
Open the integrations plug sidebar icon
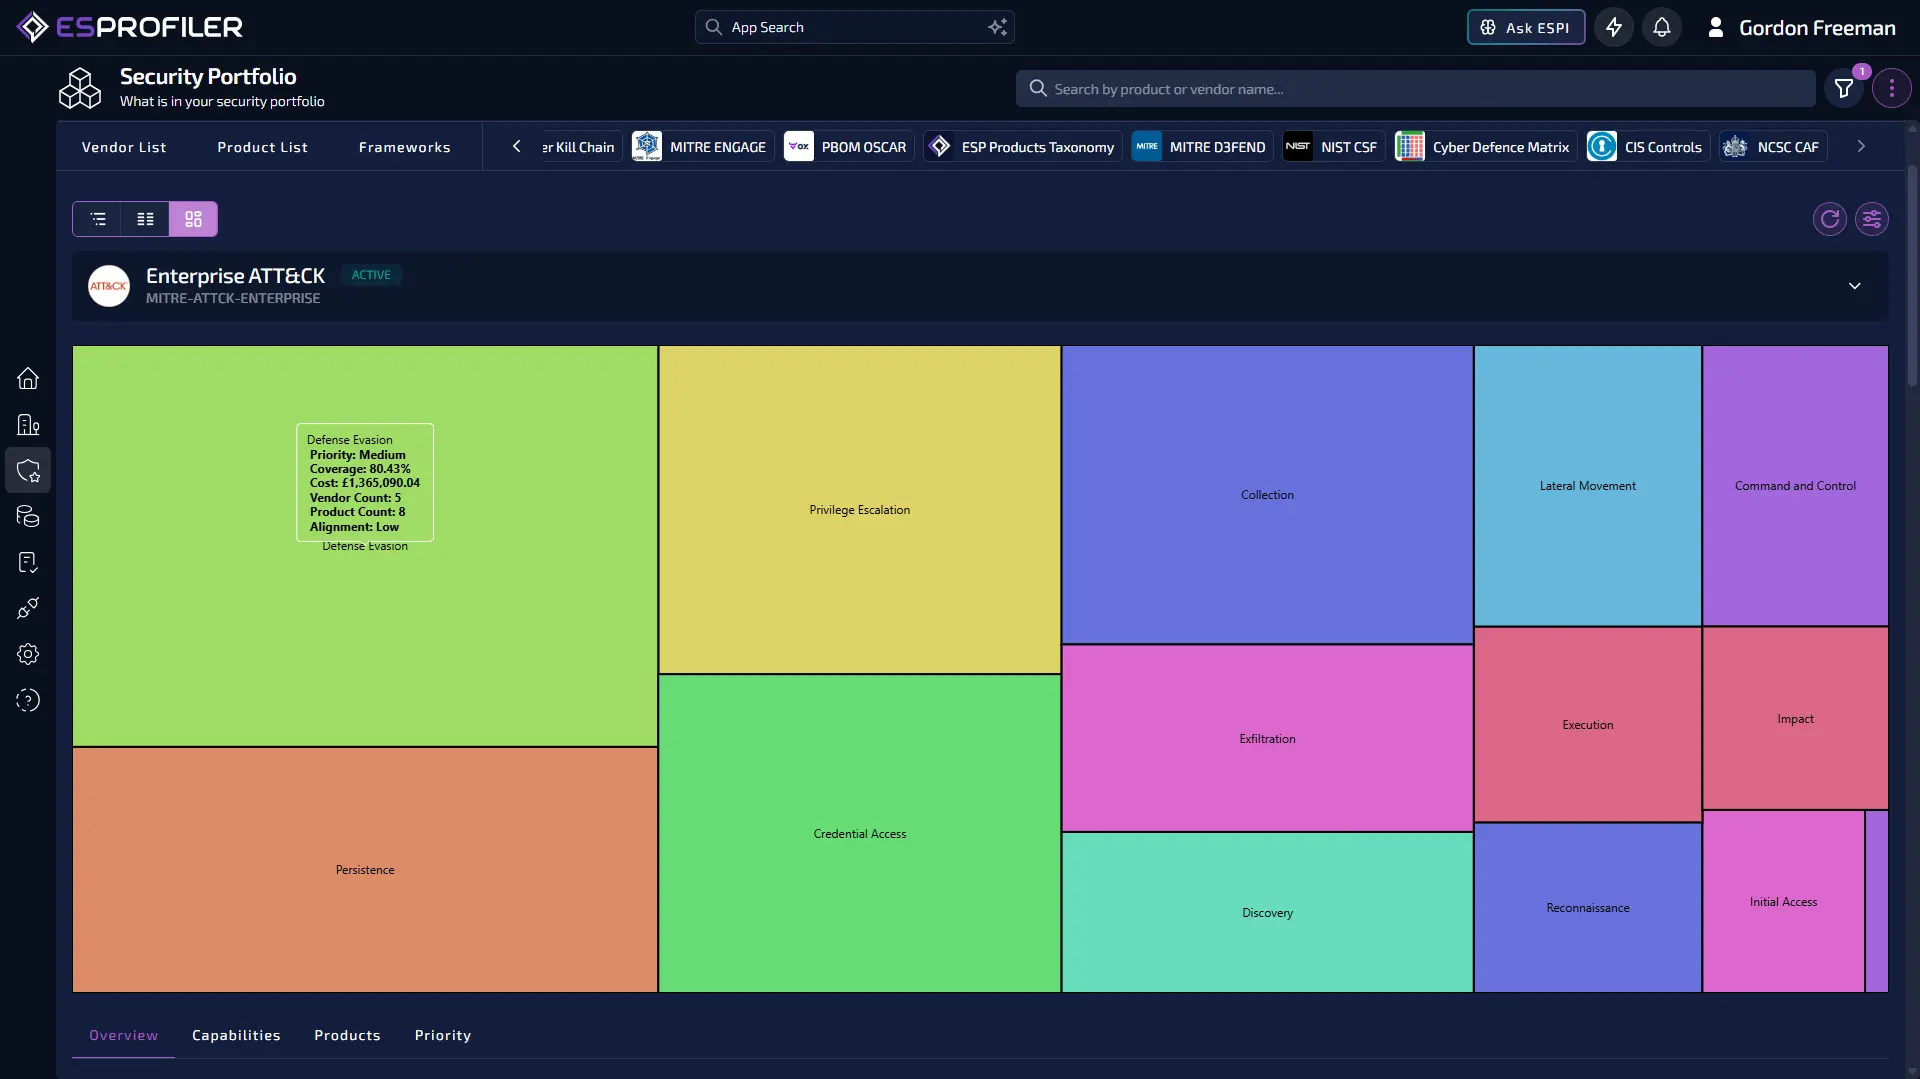click(x=28, y=608)
